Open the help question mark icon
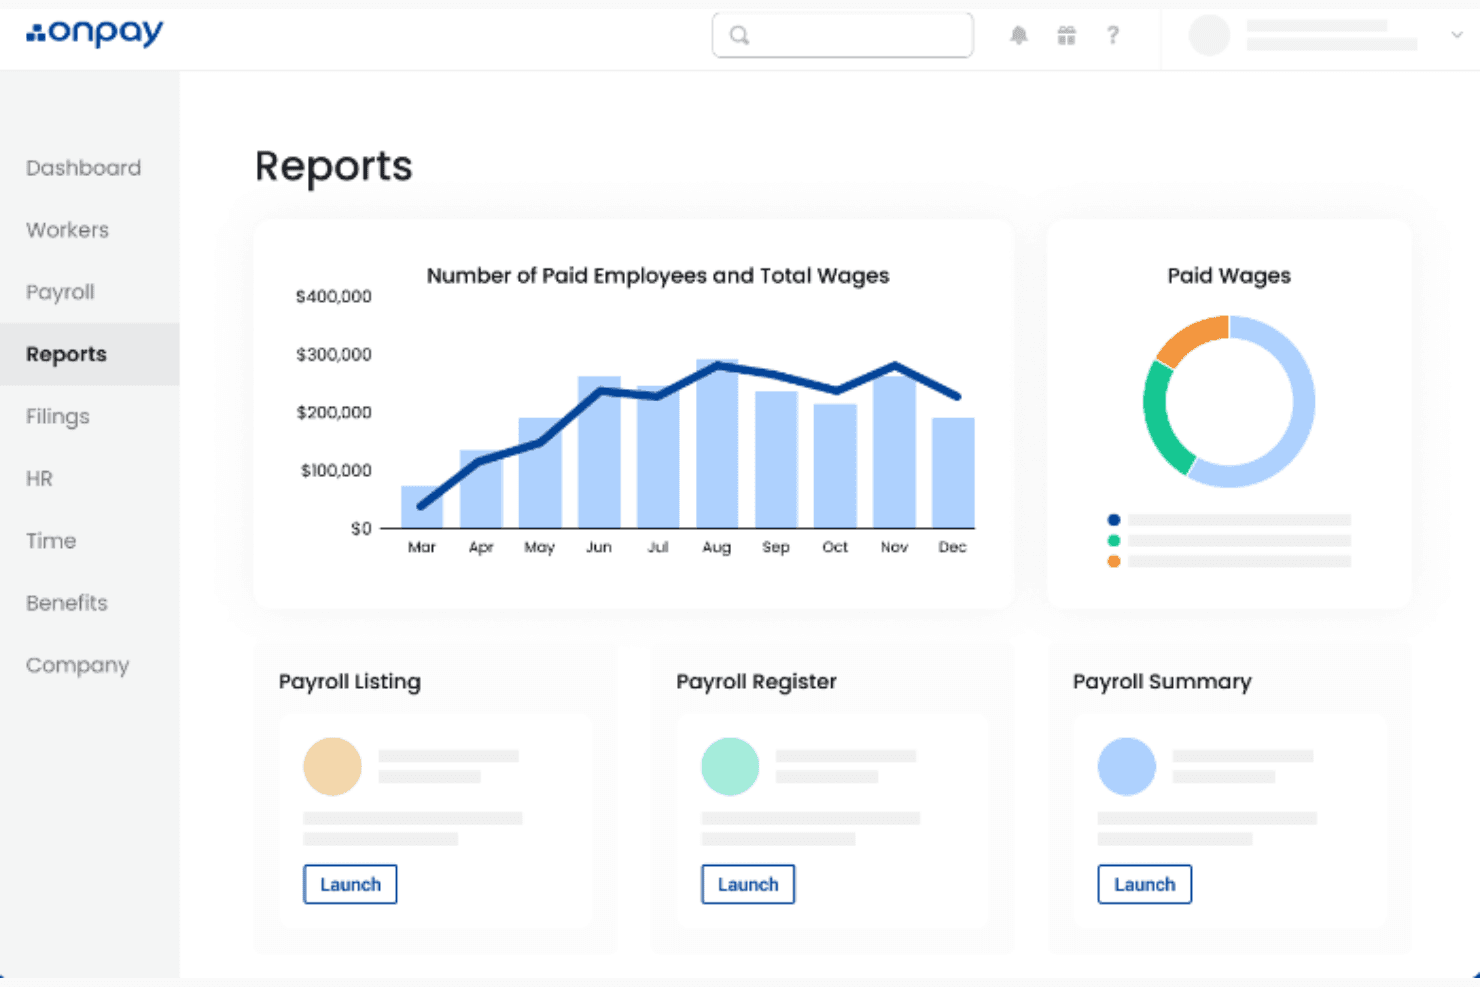The width and height of the screenshot is (1480, 987). pos(1113,35)
